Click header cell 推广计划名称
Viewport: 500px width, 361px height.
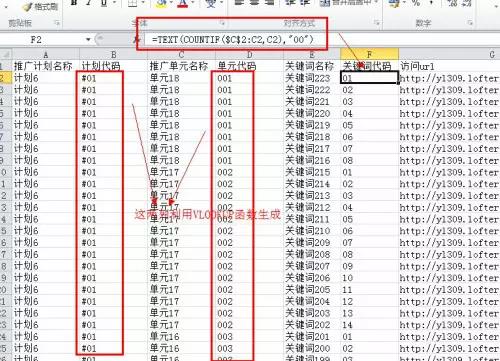coord(46,66)
